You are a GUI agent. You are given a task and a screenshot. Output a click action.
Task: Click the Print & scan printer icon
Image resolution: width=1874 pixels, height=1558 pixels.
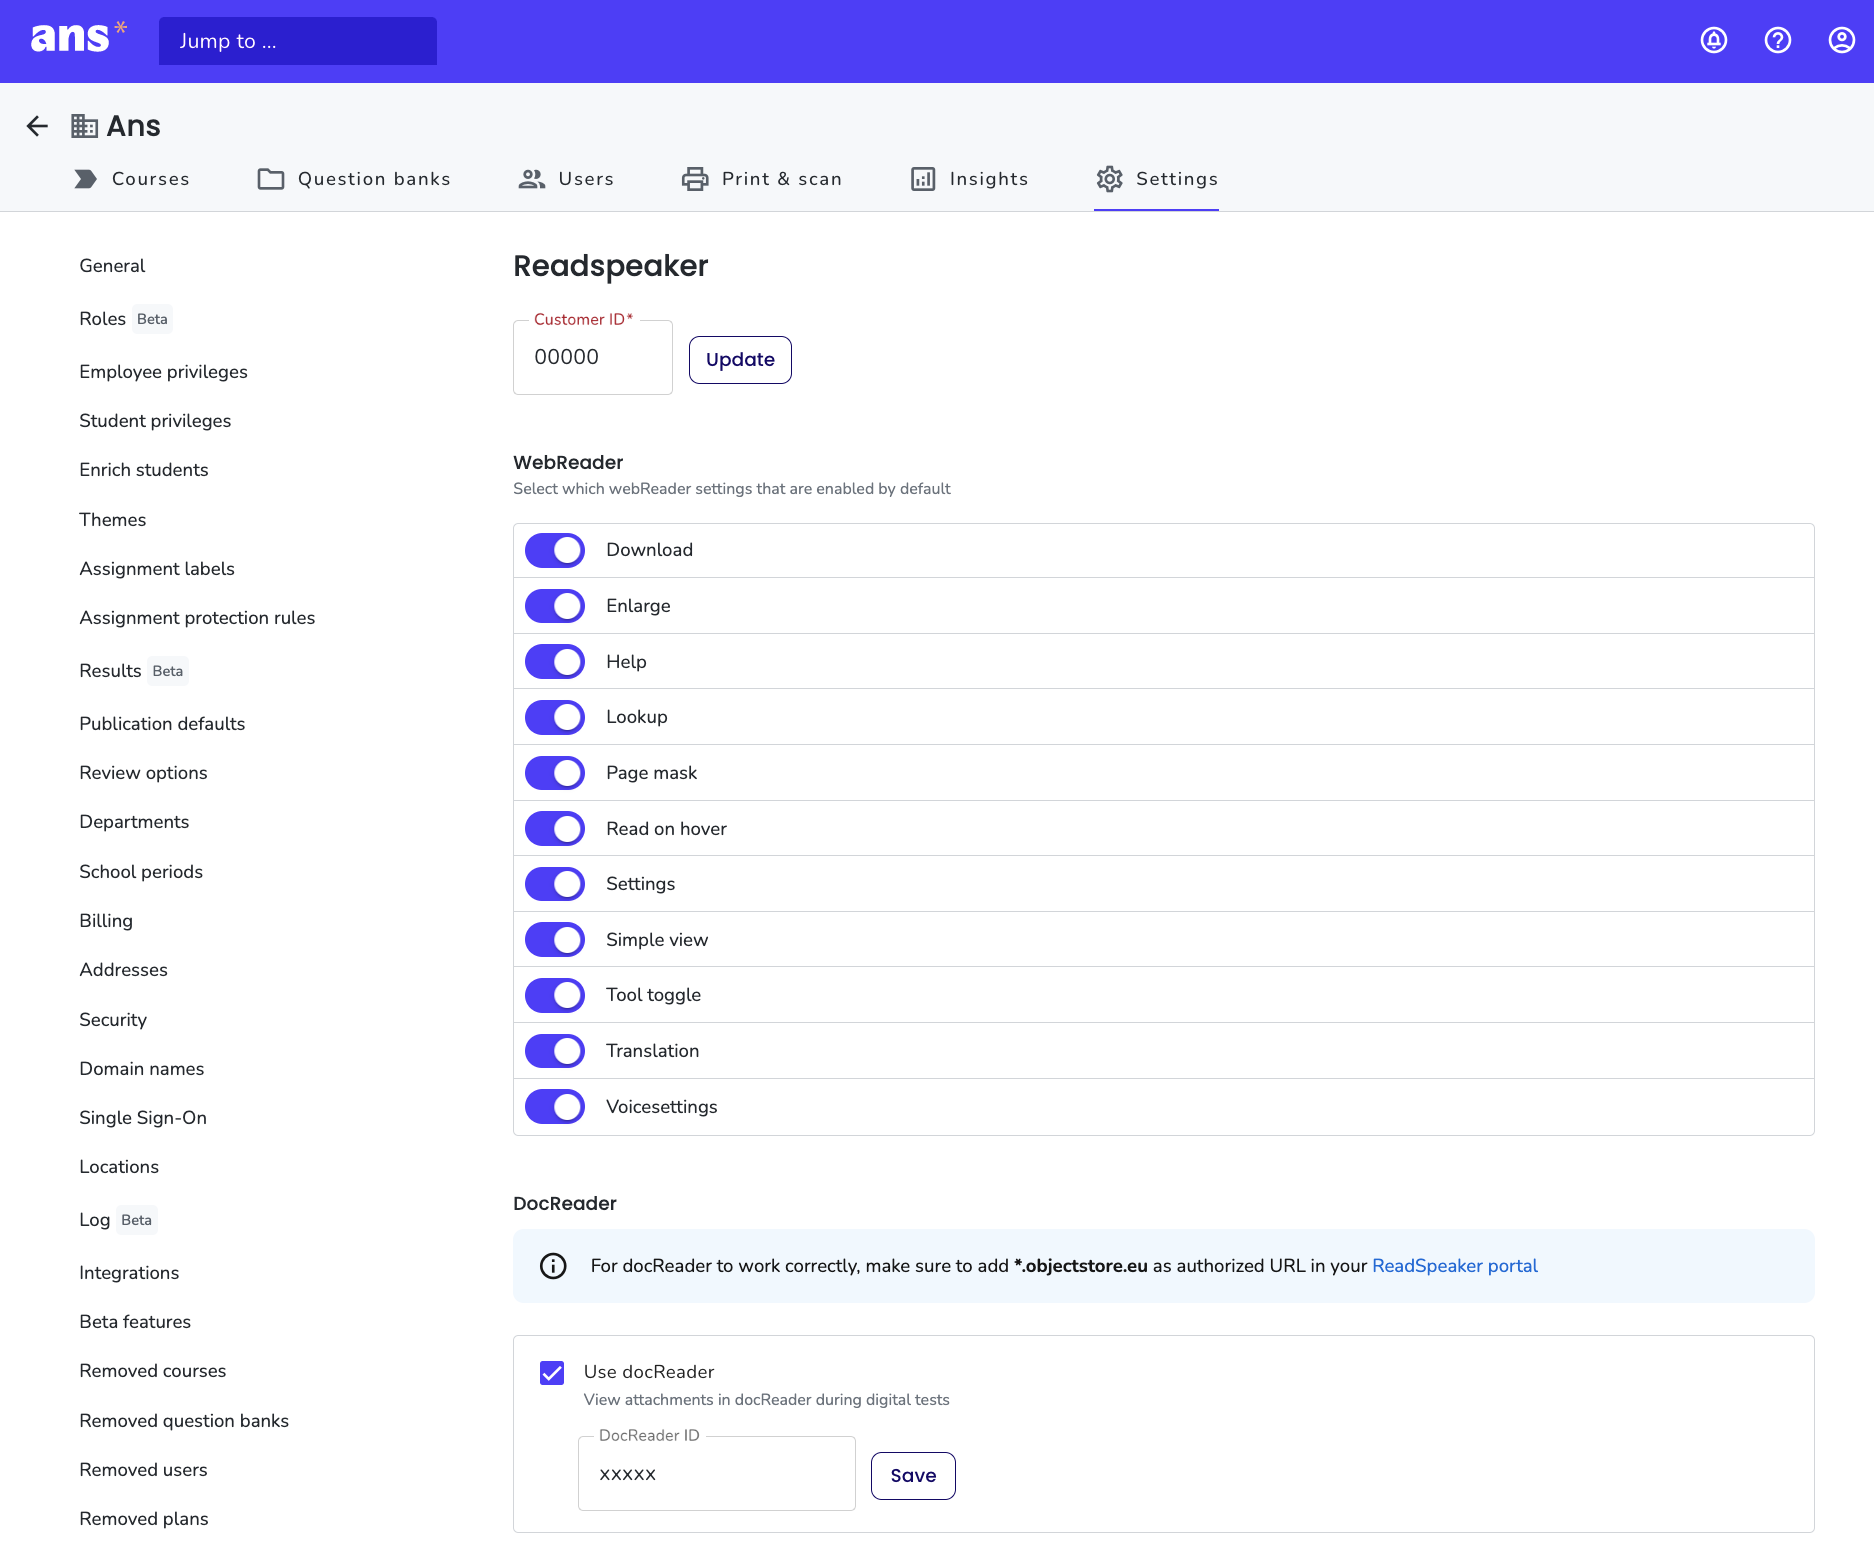pyautogui.click(x=695, y=179)
